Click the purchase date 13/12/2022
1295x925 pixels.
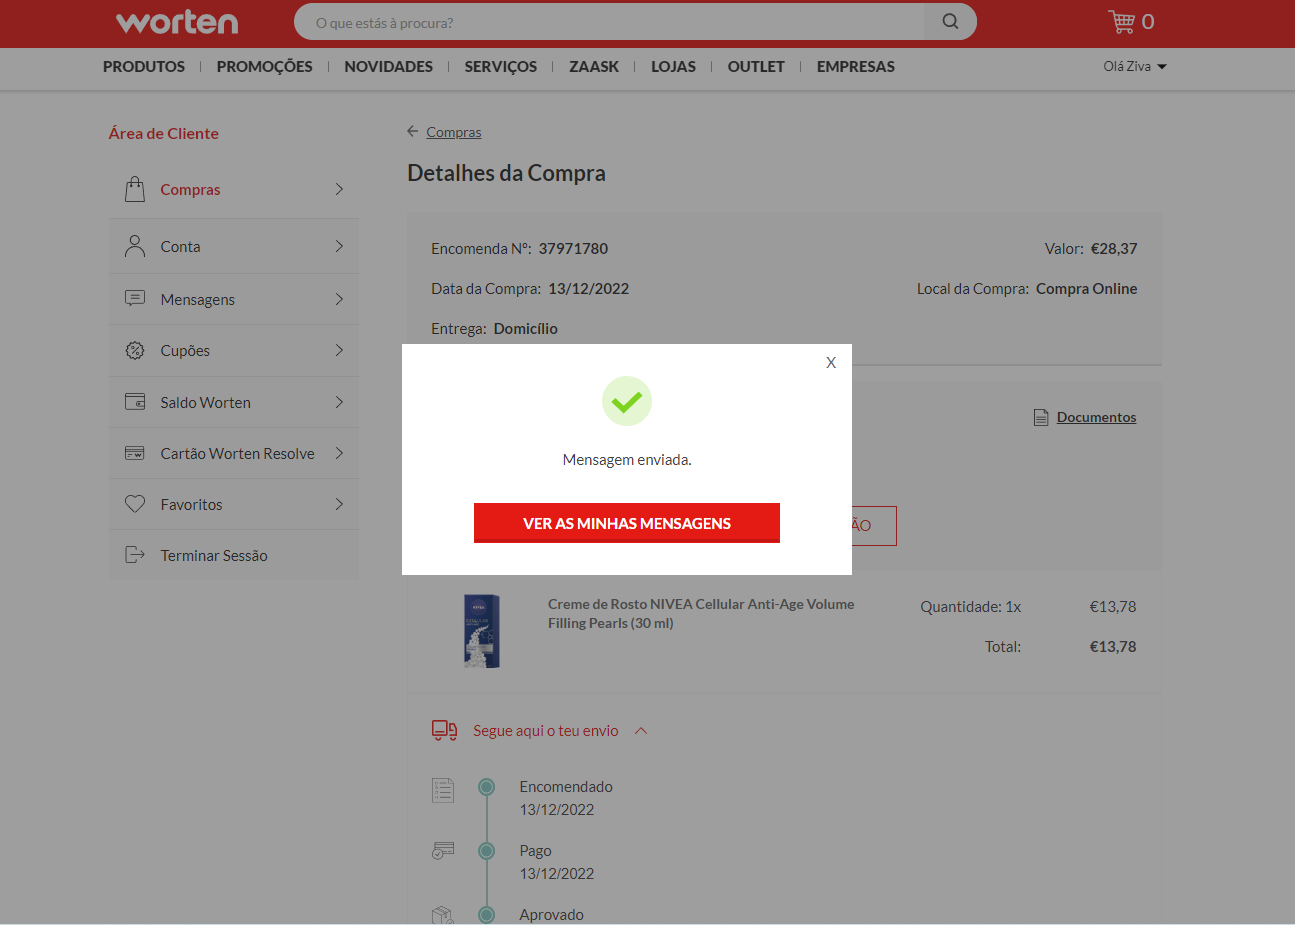(588, 288)
